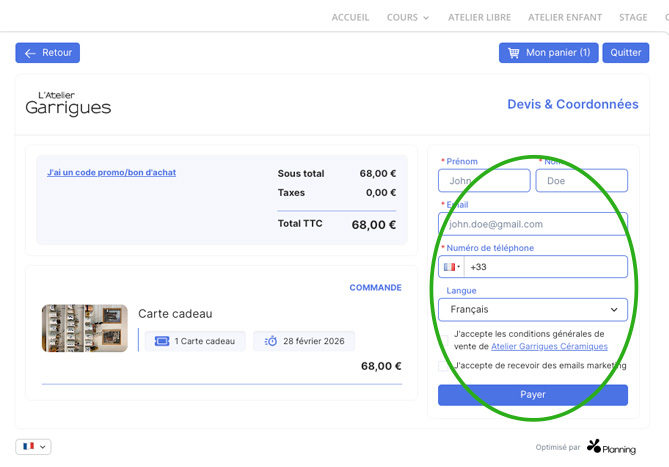The height and width of the screenshot is (467, 669).
Task: Tick the marketing emails checkbox
Action: (443, 365)
